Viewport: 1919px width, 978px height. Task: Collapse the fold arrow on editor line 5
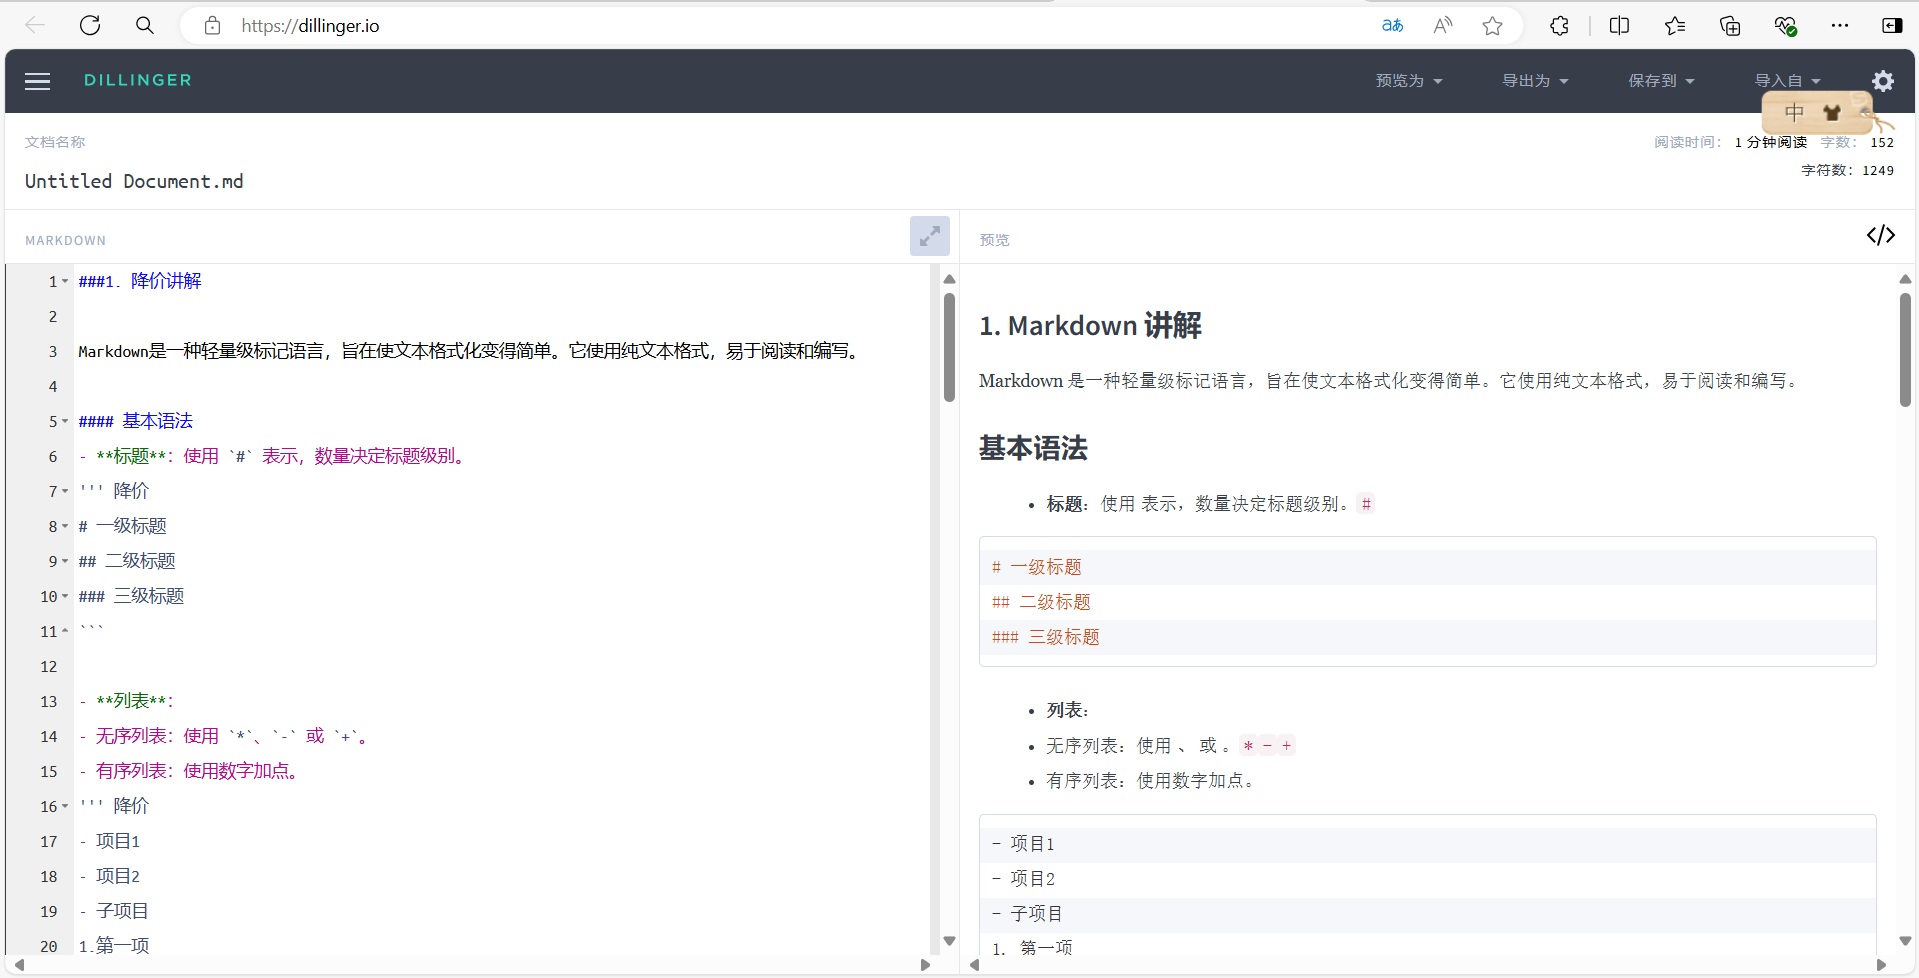click(65, 421)
